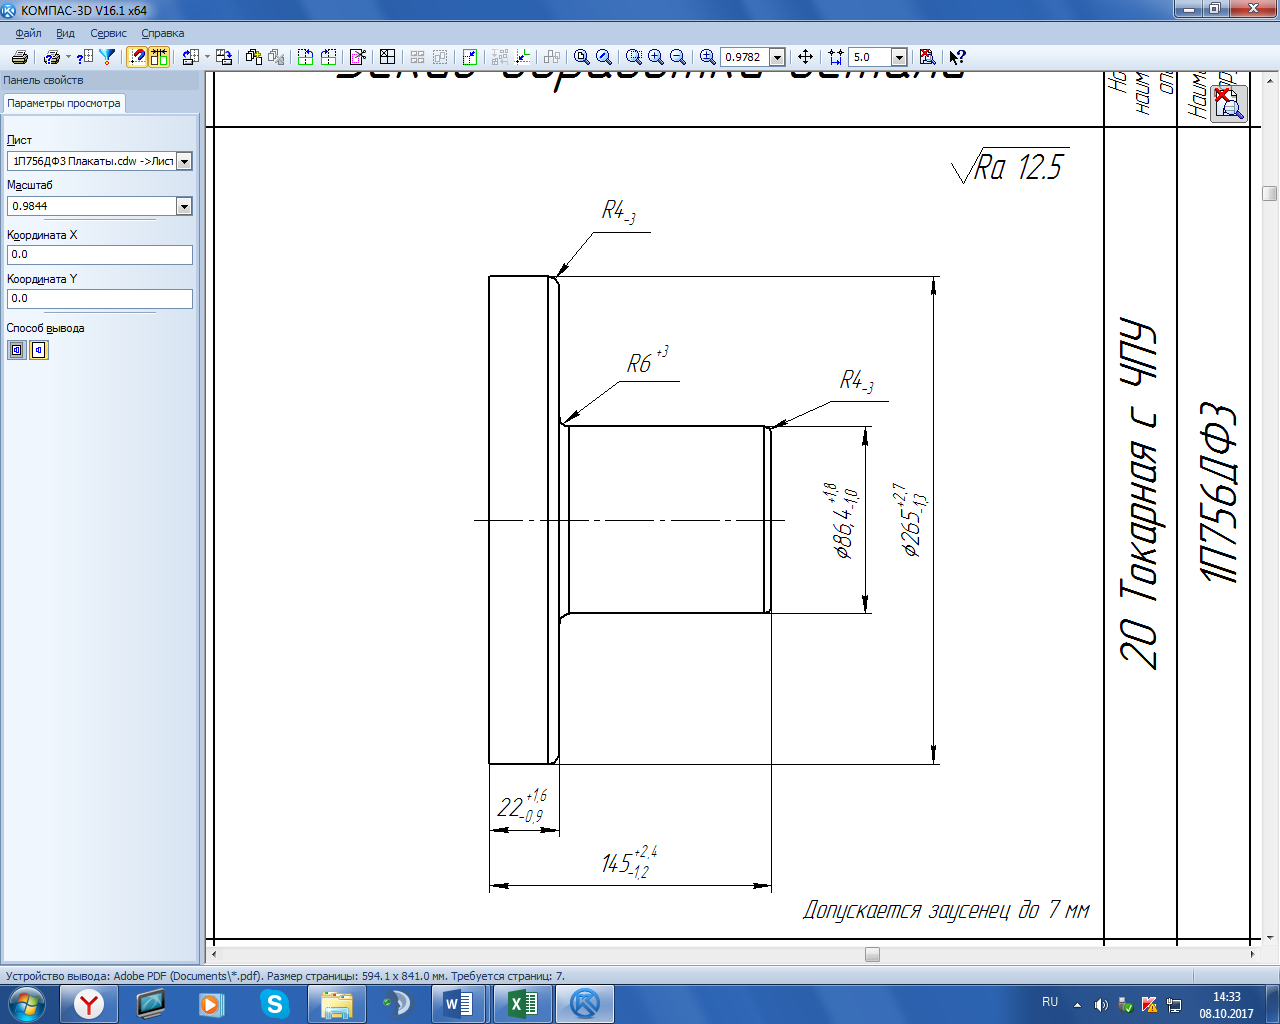Open the zoom scale 0.9782 dropdown arrow

777,58
